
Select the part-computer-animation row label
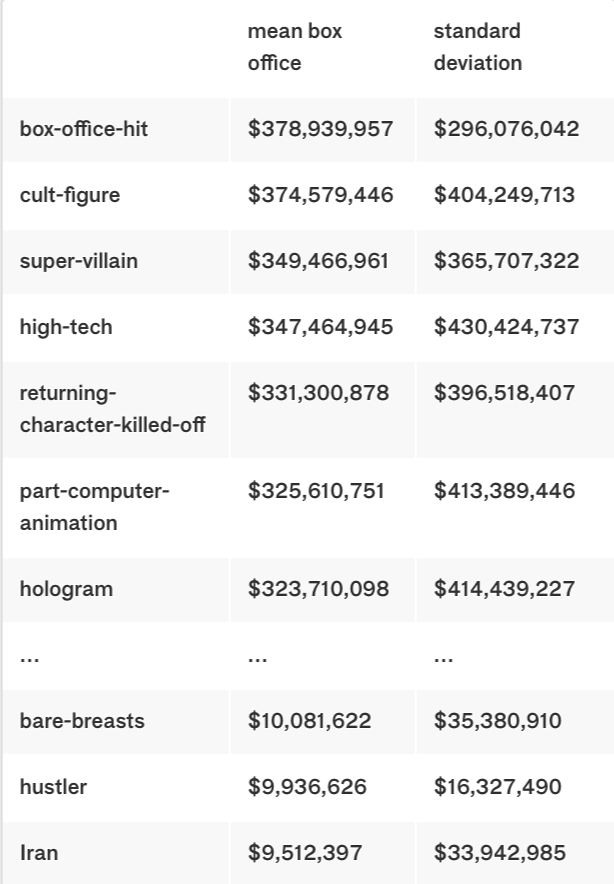[x=94, y=507]
